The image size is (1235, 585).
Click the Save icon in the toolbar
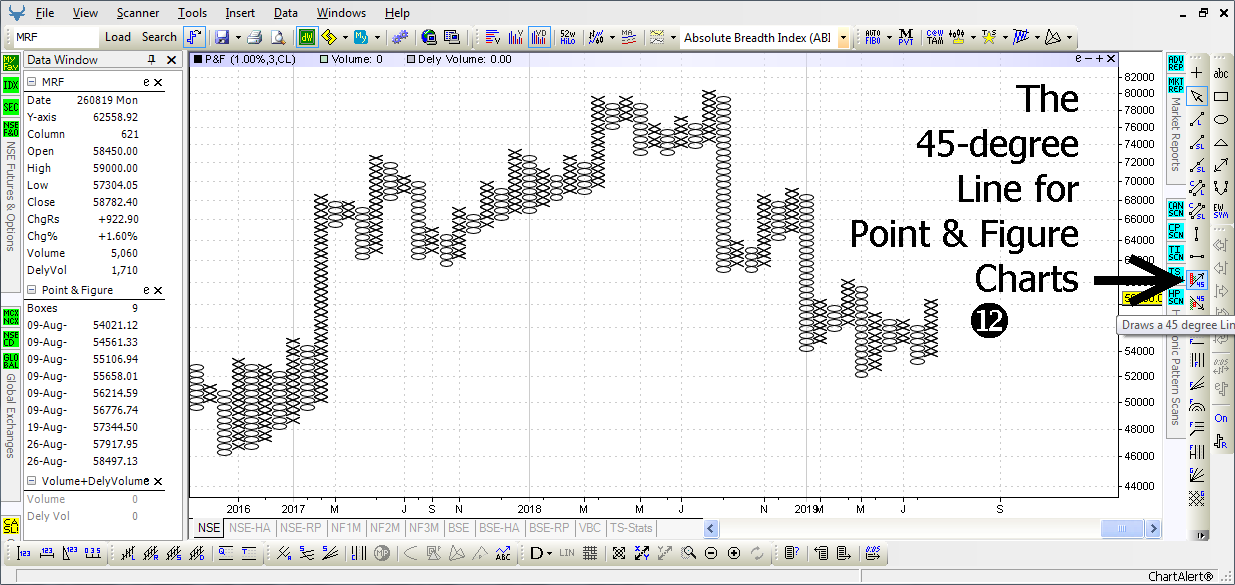[221, 37]
